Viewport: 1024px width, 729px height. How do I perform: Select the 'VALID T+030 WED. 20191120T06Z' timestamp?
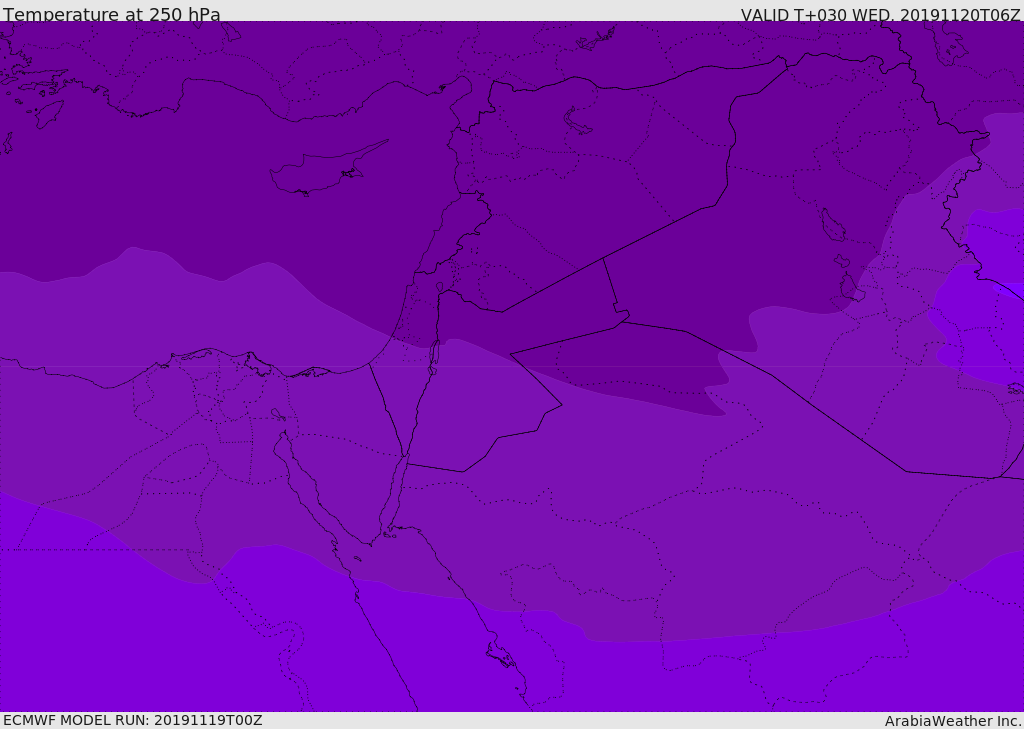coord(880,15)
